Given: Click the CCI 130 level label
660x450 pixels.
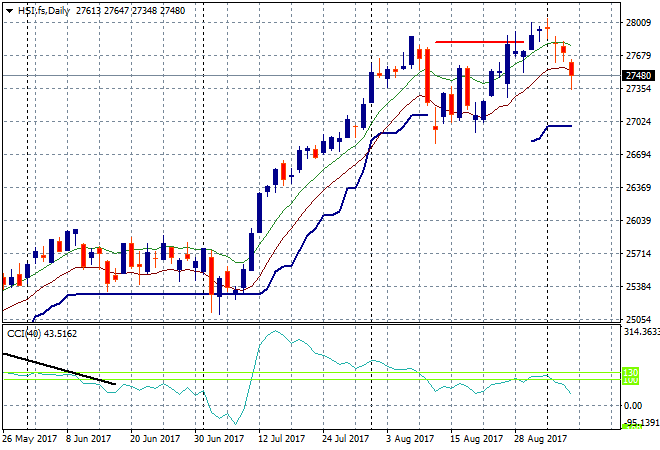Looking at the screenshot, I should point(630,373).
